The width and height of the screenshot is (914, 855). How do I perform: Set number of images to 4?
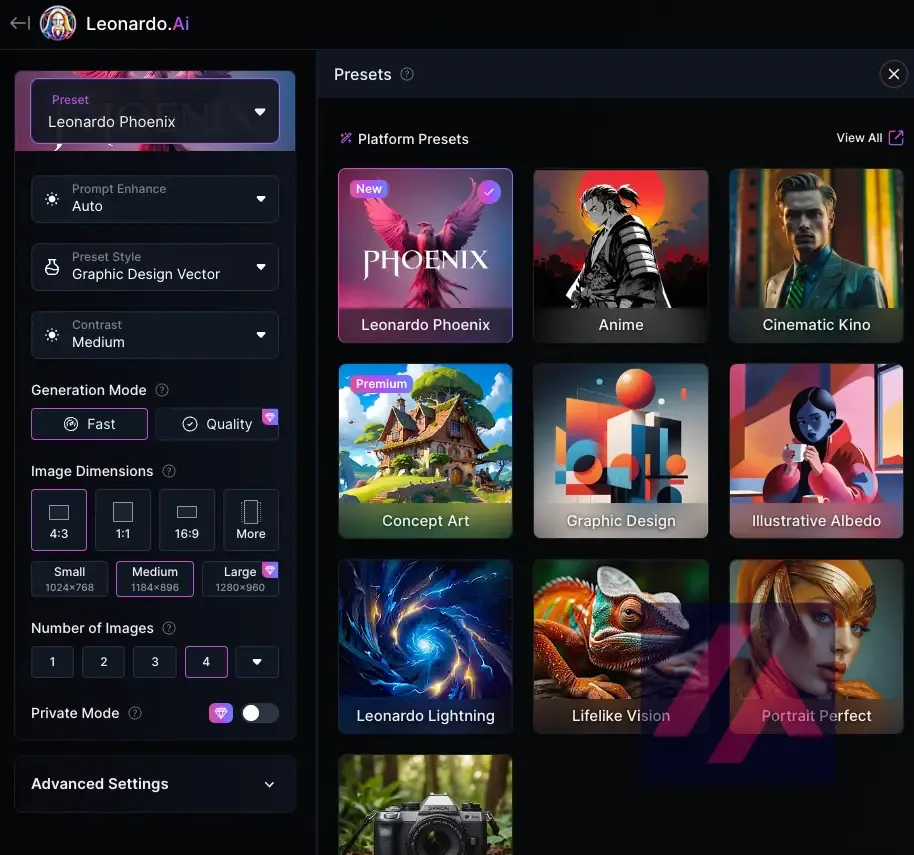pyautogui.click(x=206, y=662)
